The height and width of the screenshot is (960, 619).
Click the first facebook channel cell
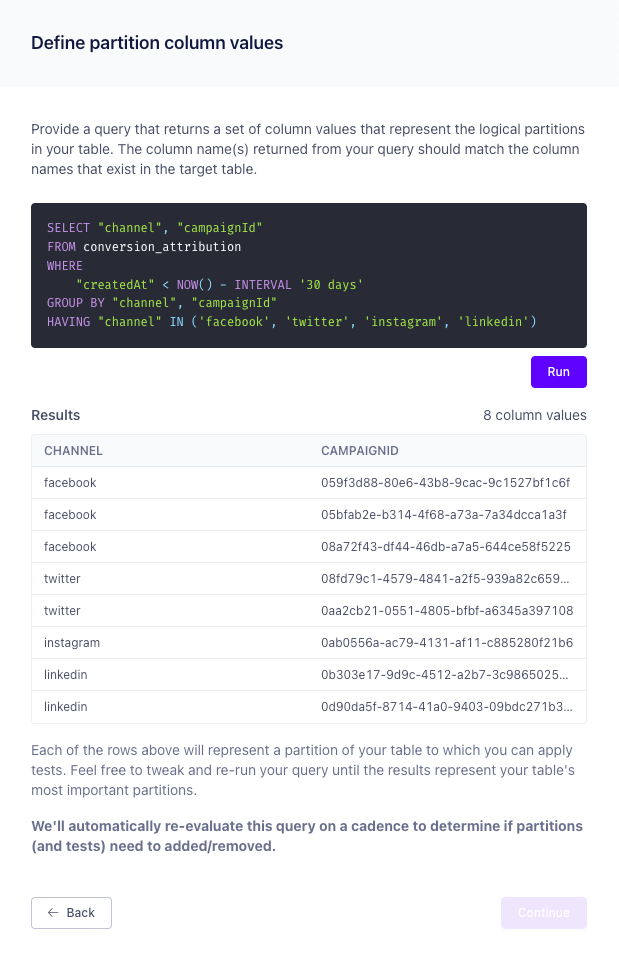click(x=70, y=483)
